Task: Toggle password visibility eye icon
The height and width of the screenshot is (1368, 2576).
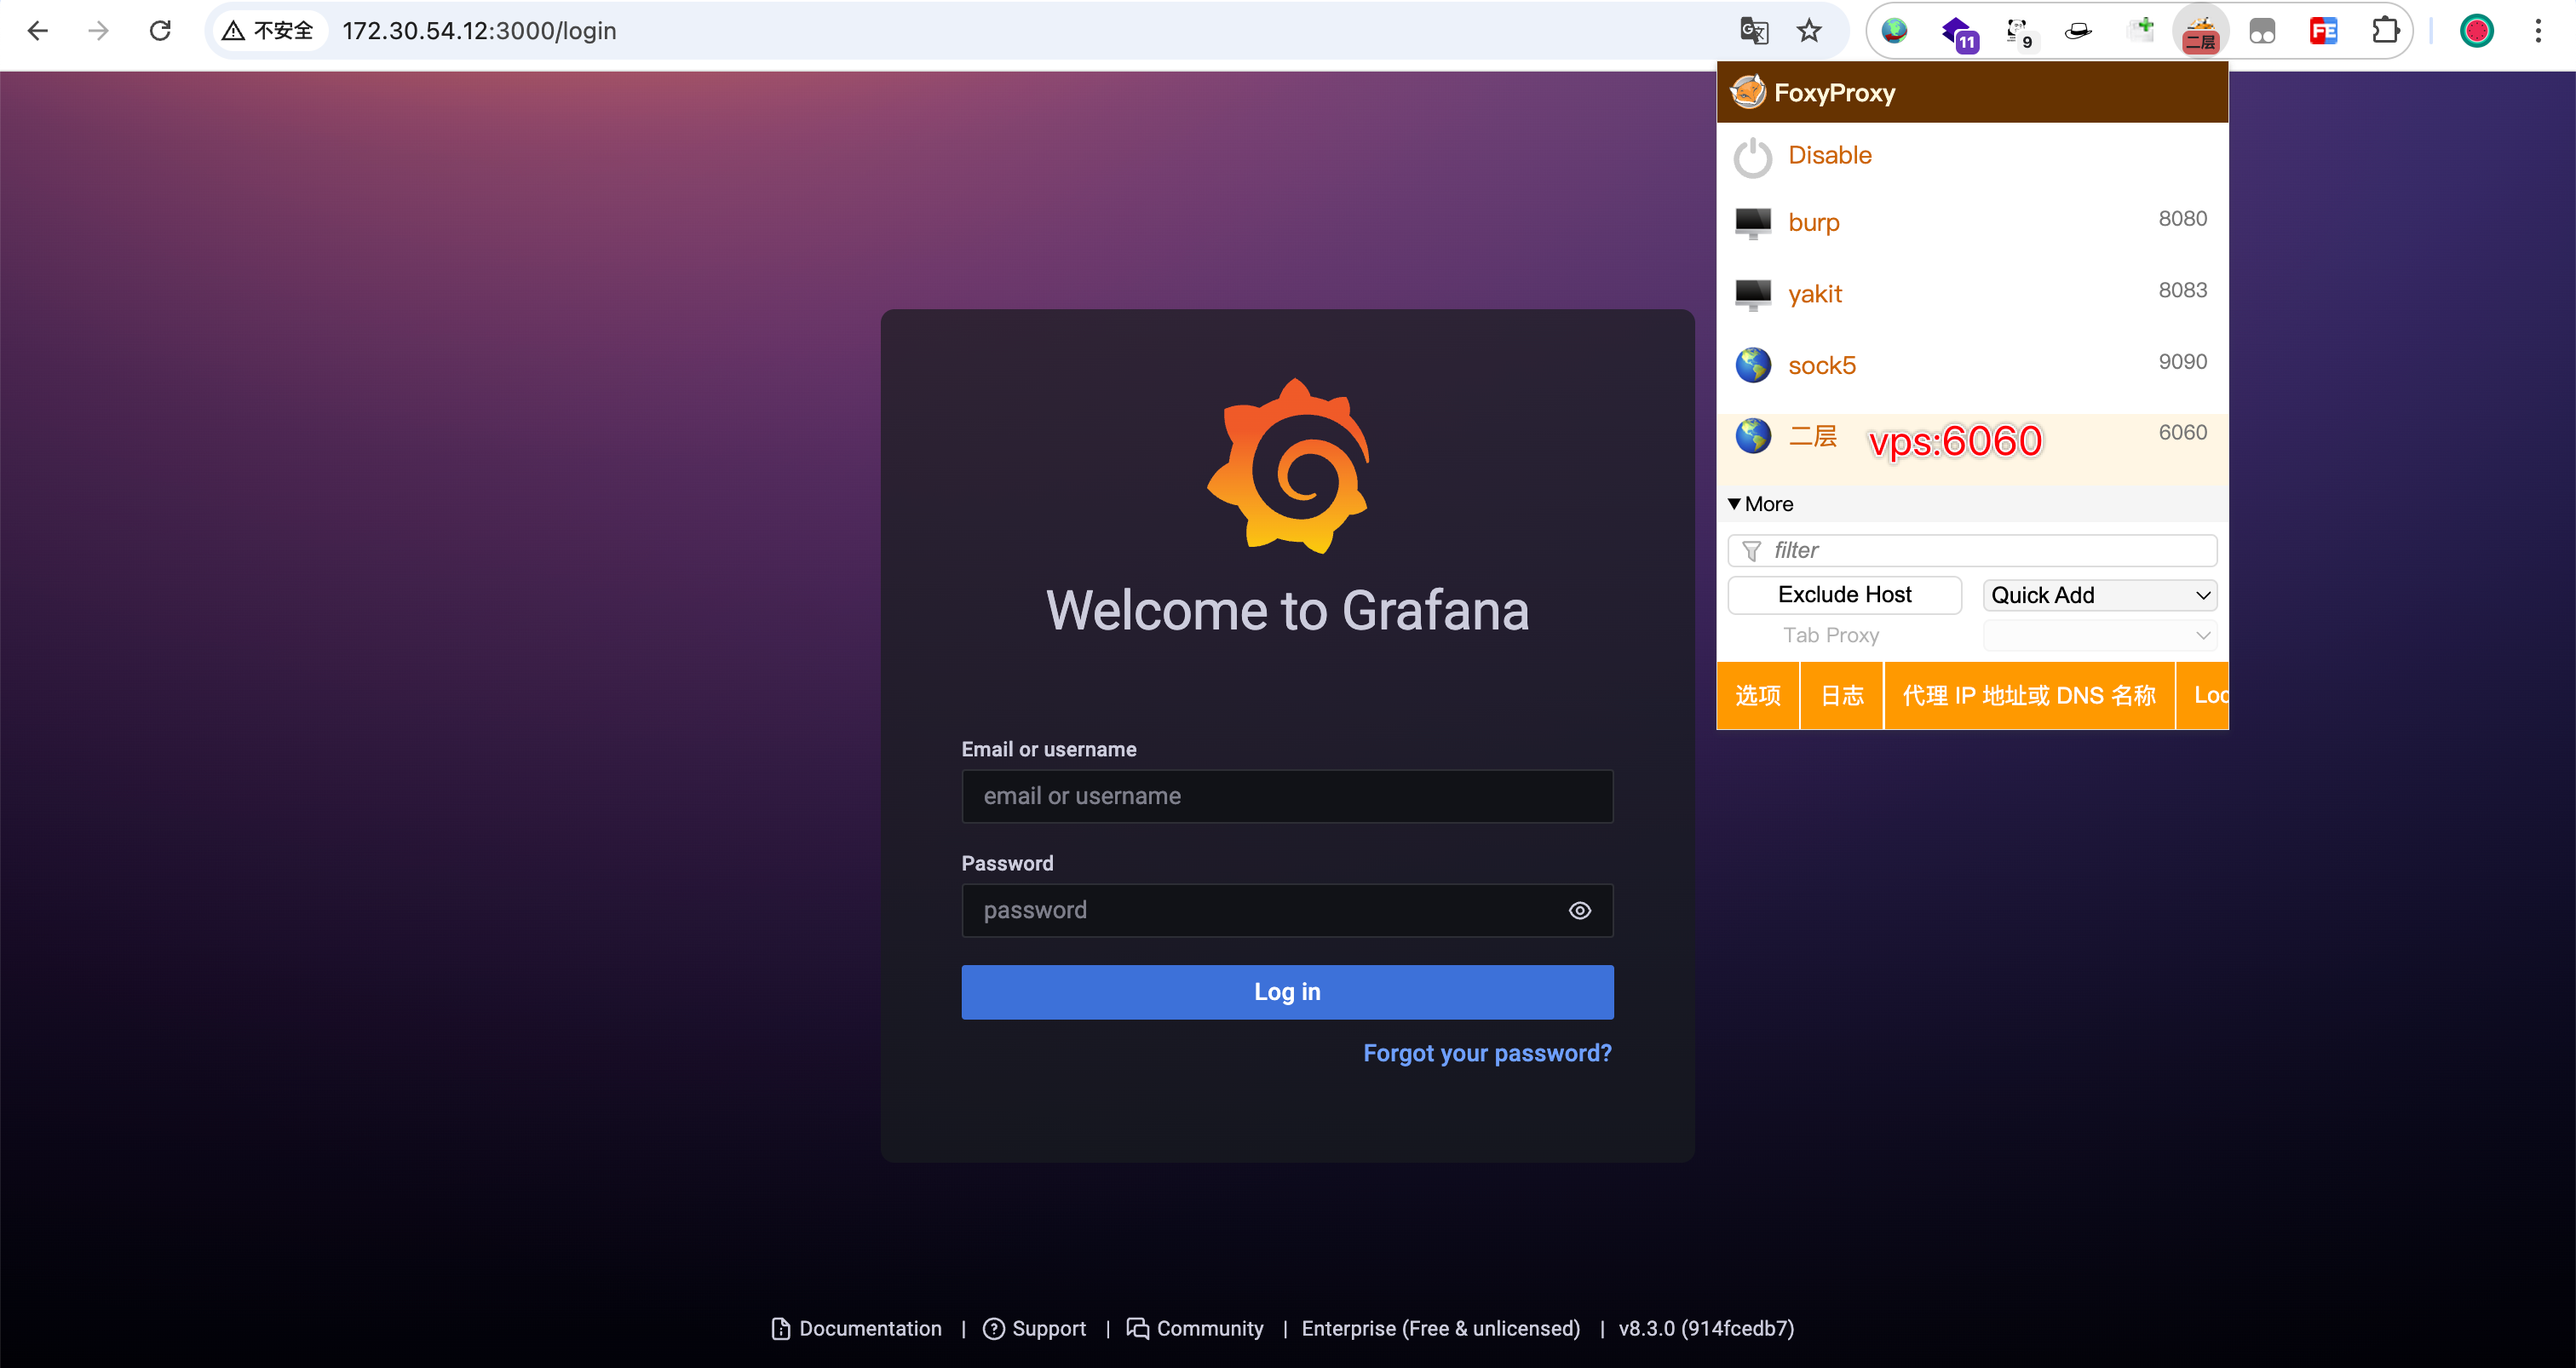Action: pos(1579,910)
